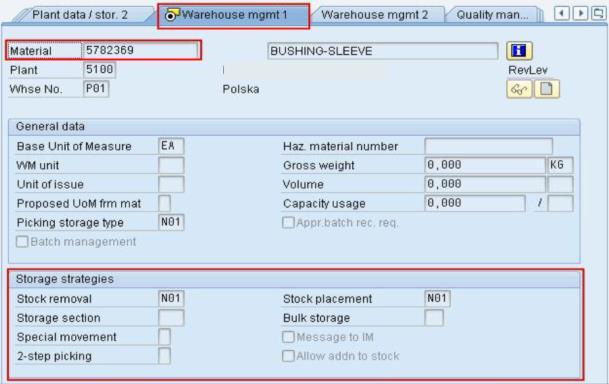Switch to Plant data / stor. 2 tab

pyautogui.click(x=80, y=15)
